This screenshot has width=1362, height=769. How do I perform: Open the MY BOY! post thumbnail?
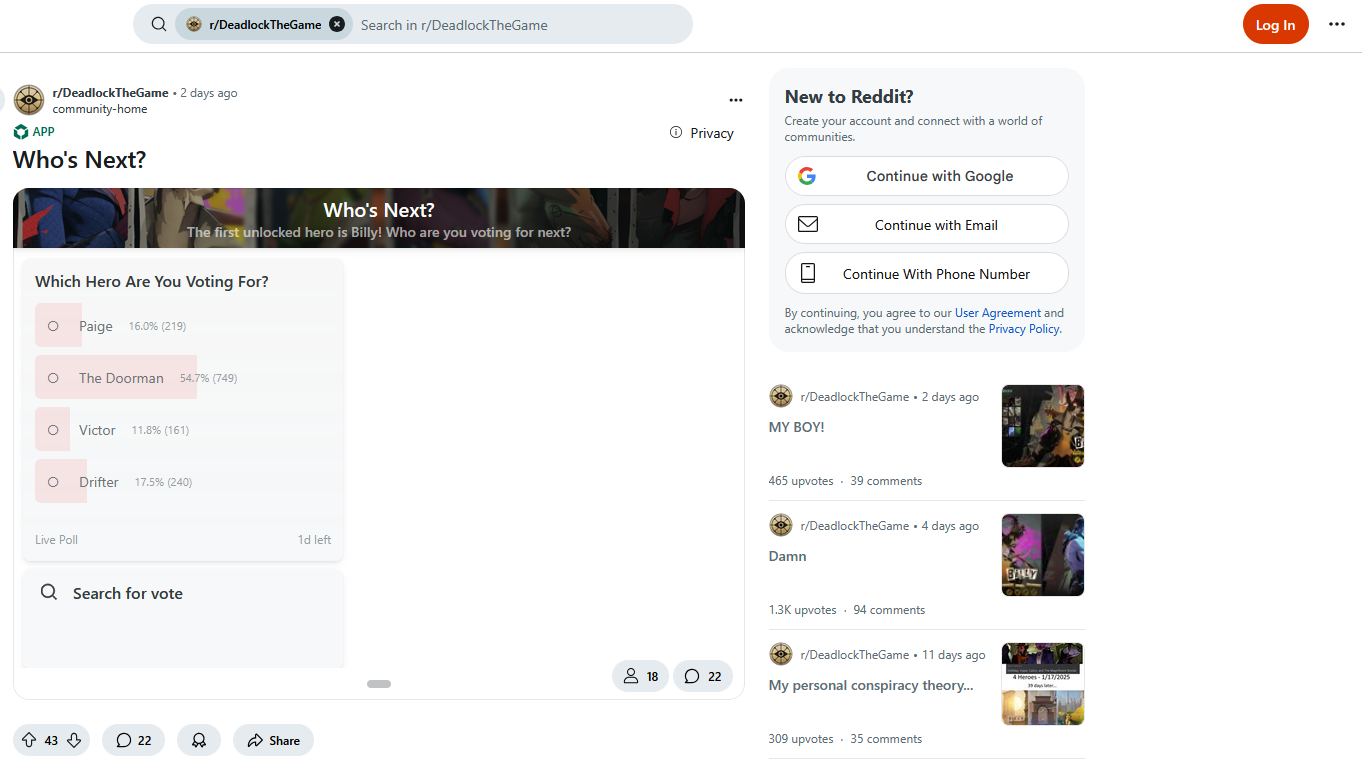click(1043, 426)
